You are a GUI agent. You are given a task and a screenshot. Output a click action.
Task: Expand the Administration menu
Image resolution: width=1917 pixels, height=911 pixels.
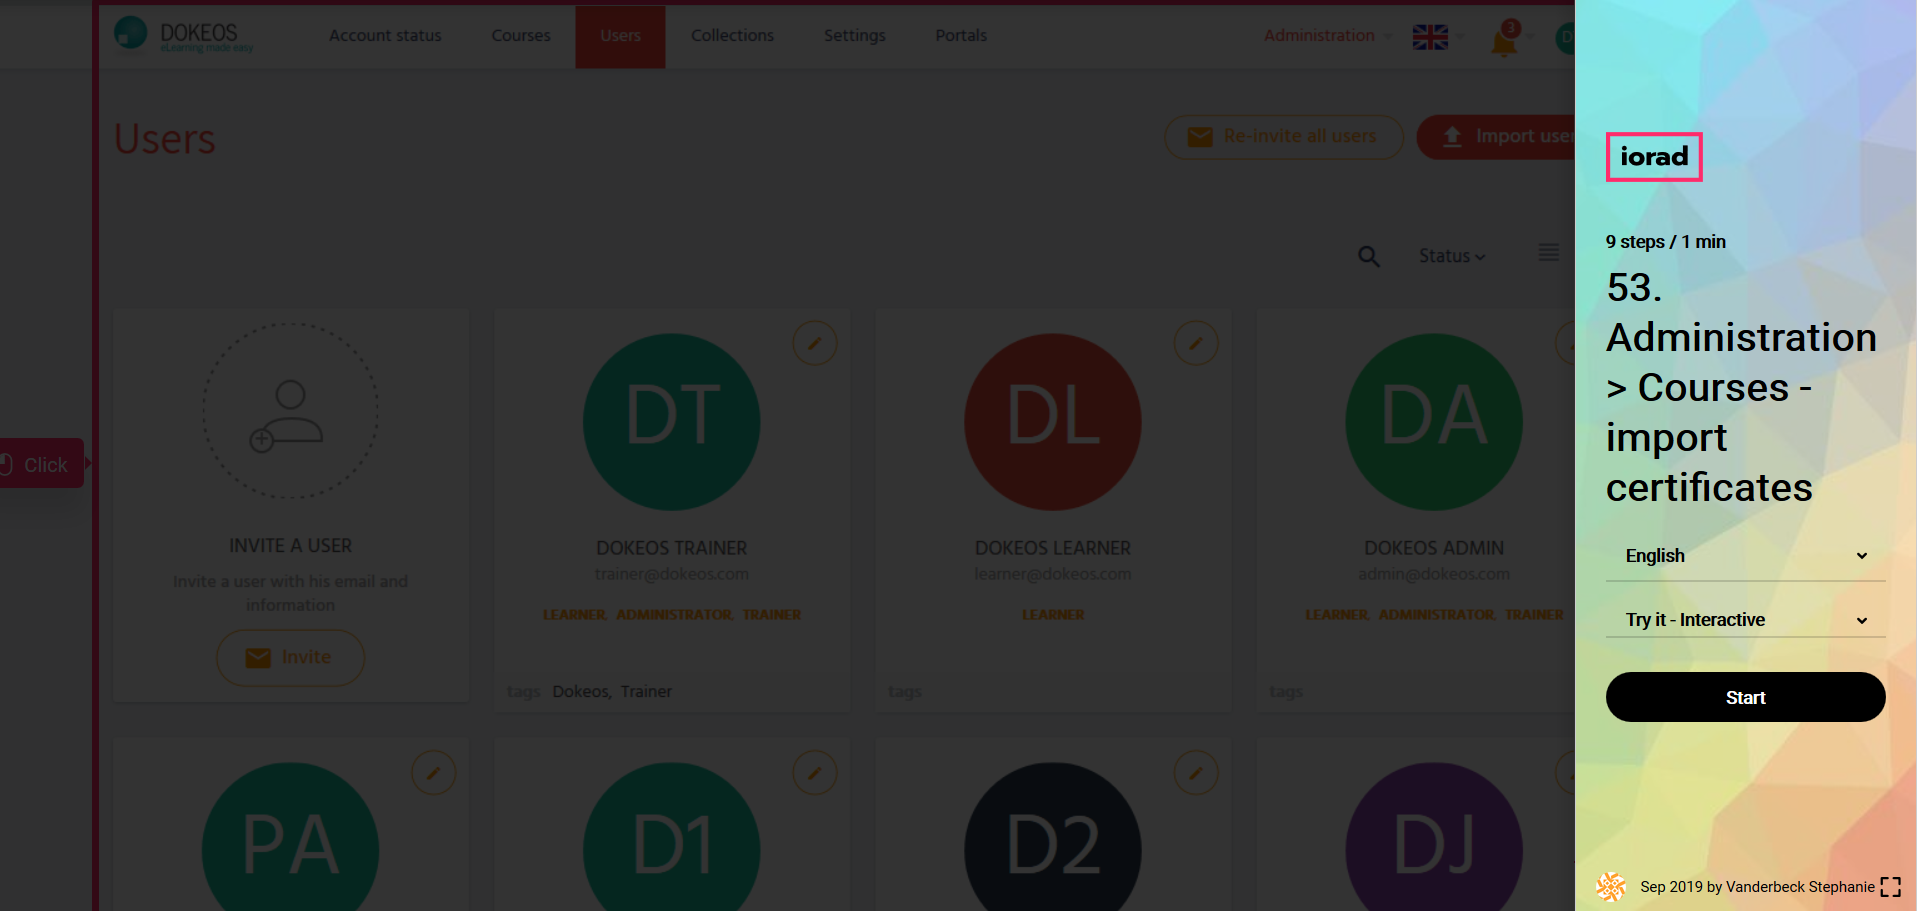pyautogui.click(x=1325, y=36)
